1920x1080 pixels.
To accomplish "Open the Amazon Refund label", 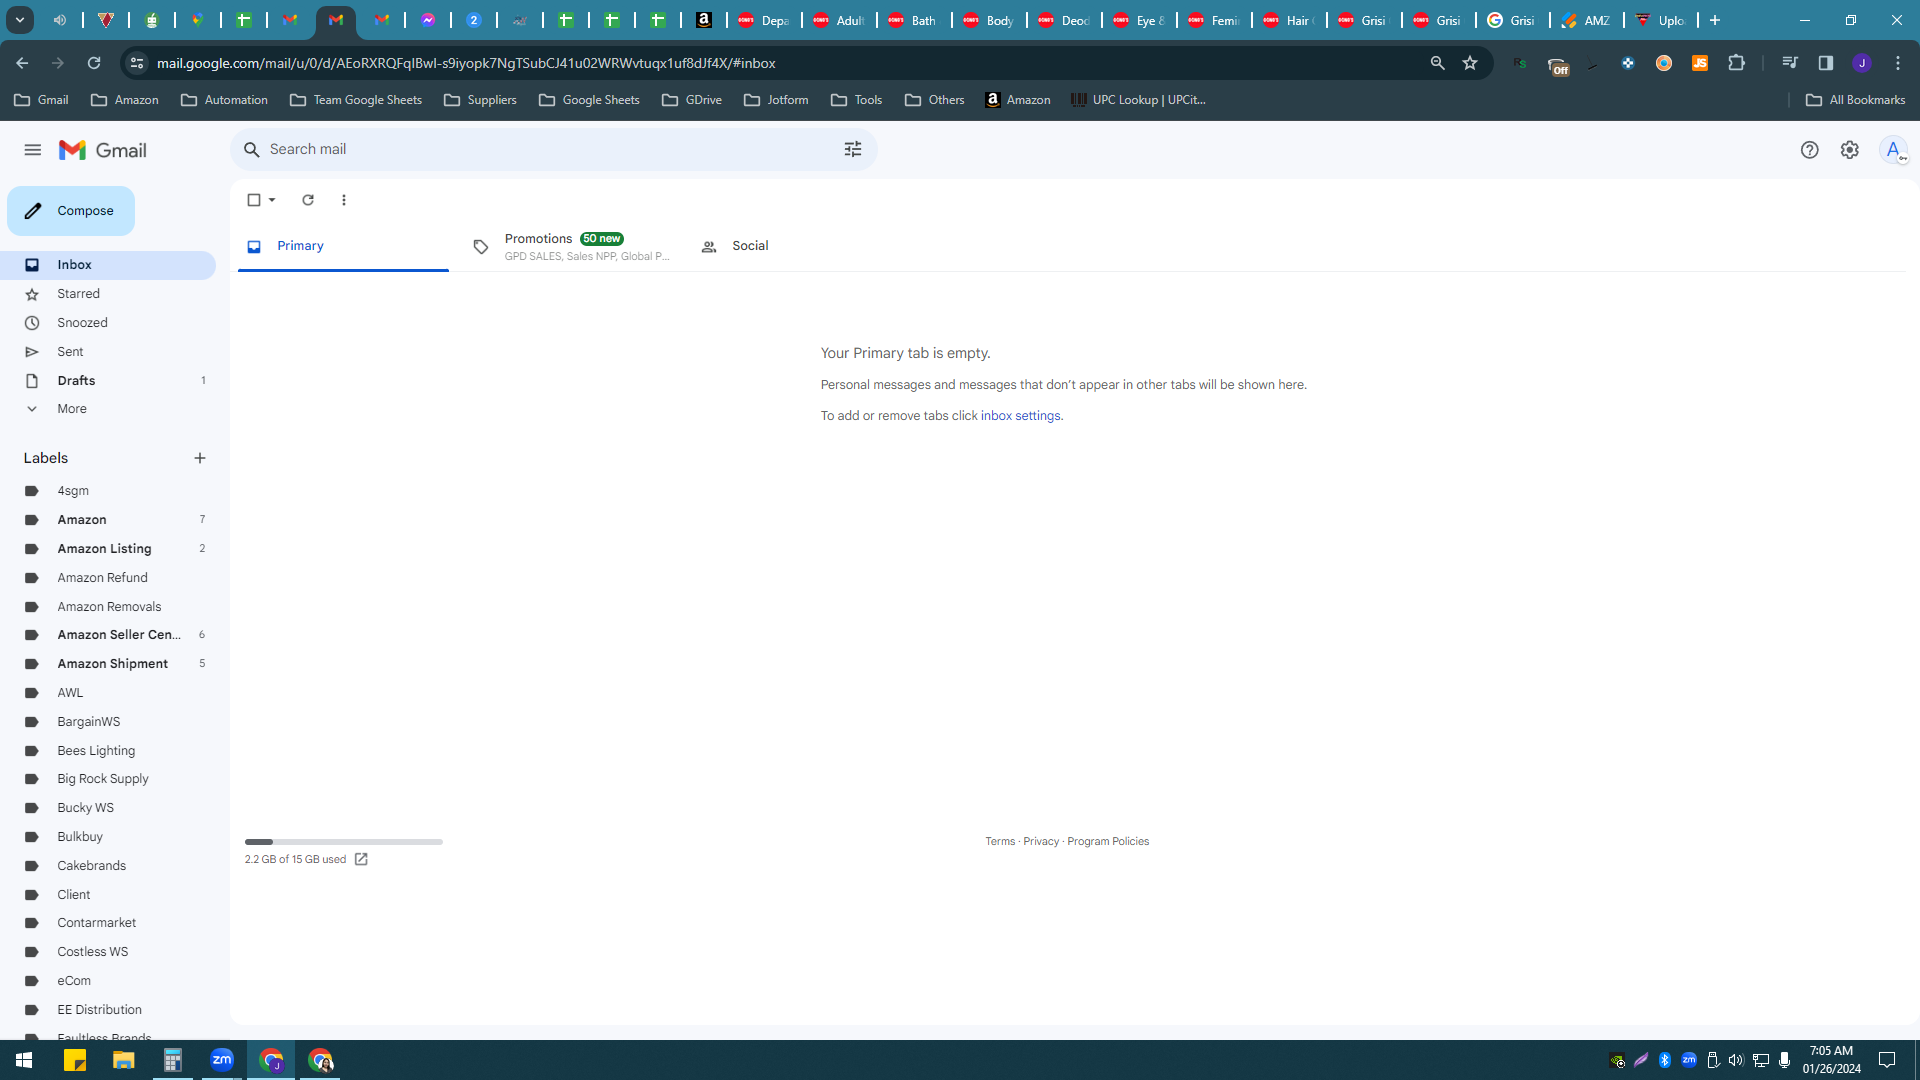I will (x=108, y=578).
